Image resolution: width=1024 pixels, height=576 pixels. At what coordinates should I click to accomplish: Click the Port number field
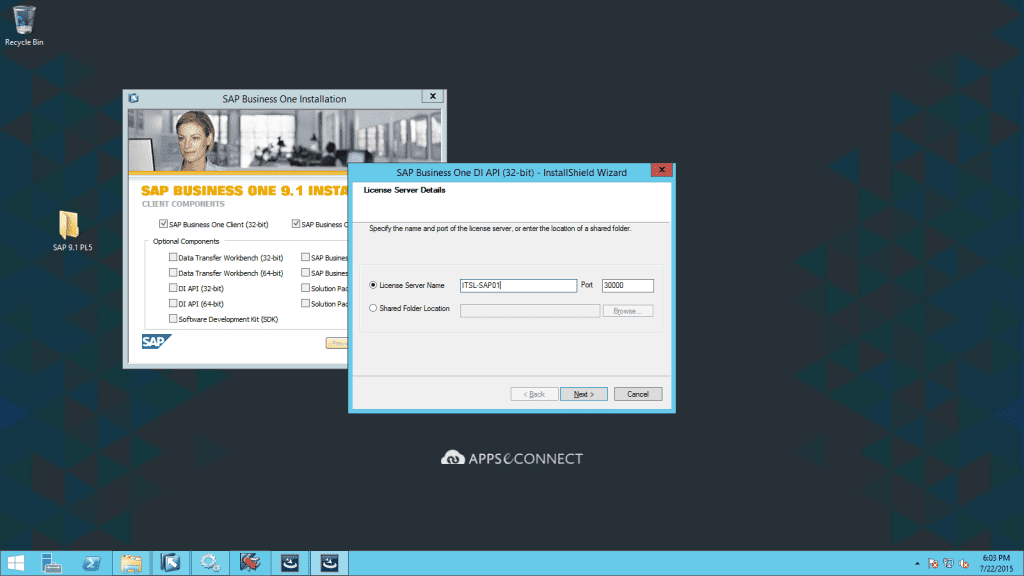click(627, 286)
